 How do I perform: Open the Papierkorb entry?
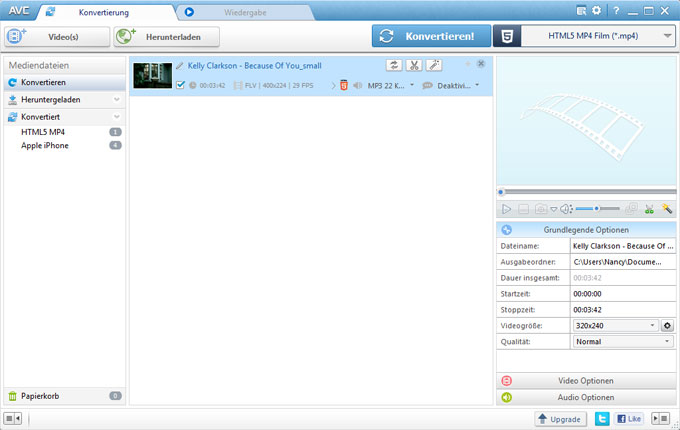[x=65, y=396]
